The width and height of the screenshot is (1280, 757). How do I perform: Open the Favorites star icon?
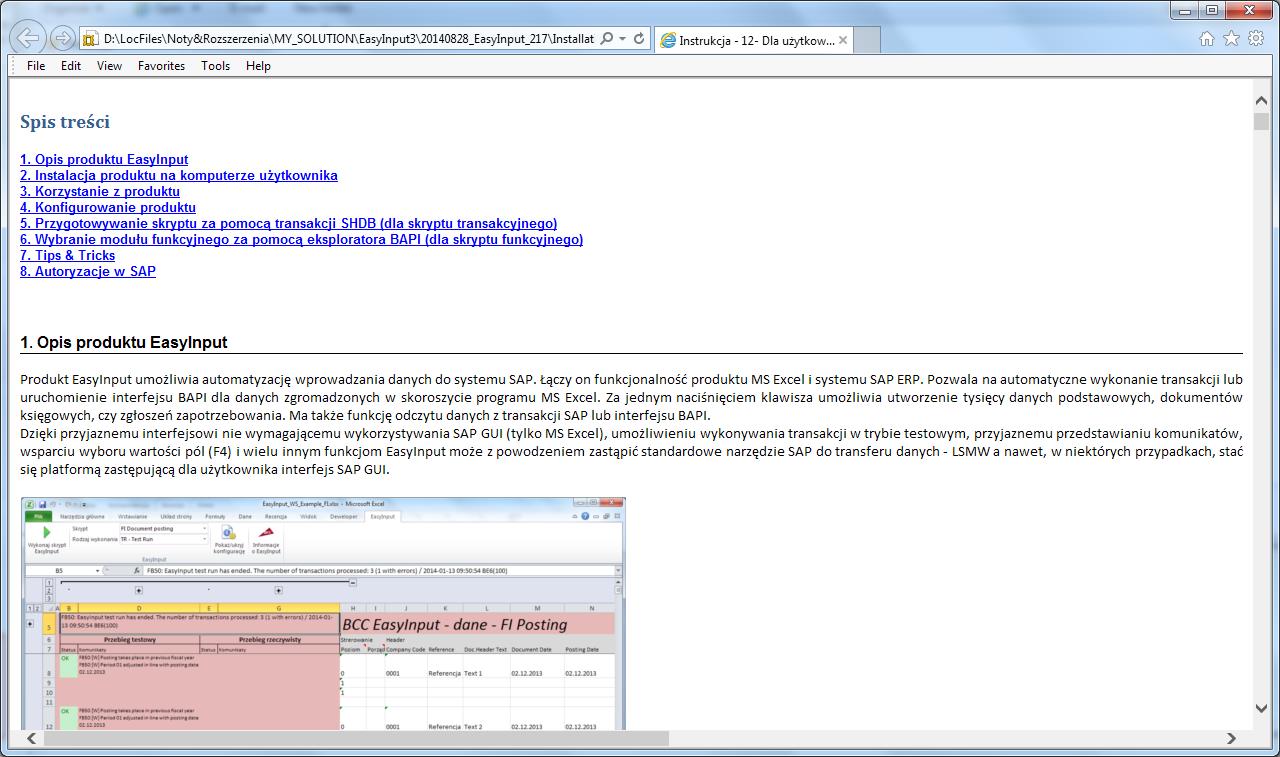[x=1231, y=38]
